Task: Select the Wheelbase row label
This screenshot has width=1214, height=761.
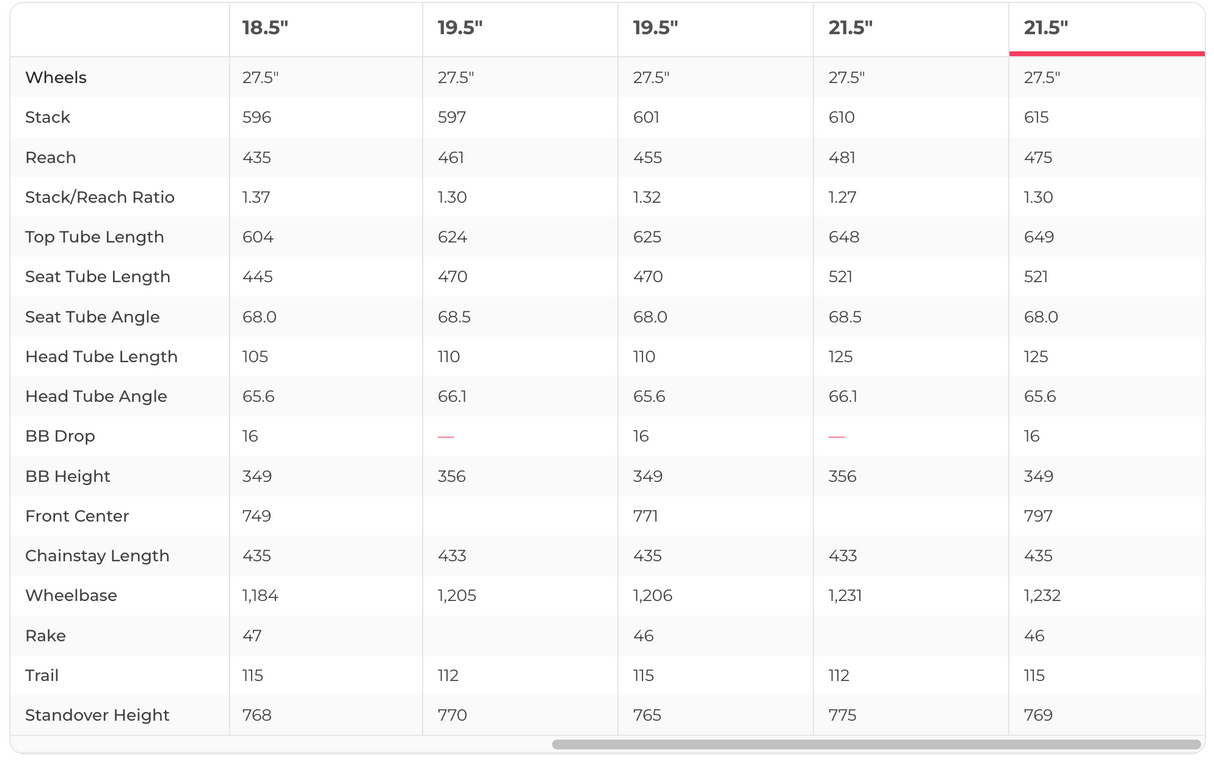Action: coord(71,595)
